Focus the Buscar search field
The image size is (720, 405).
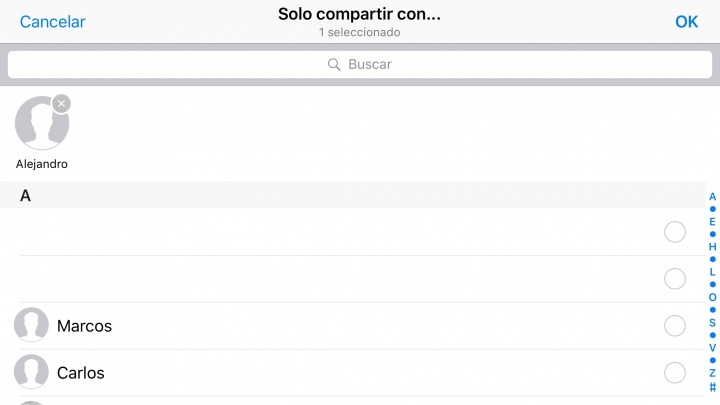360,64
